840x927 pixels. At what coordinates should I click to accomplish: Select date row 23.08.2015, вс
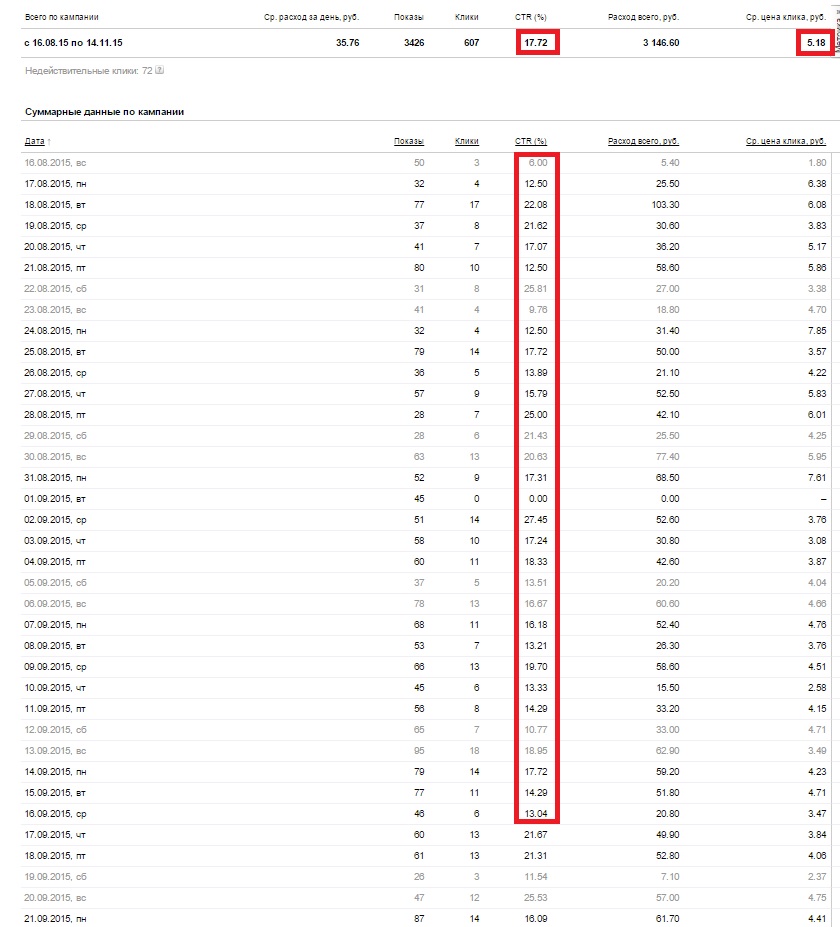coord(426,310)
